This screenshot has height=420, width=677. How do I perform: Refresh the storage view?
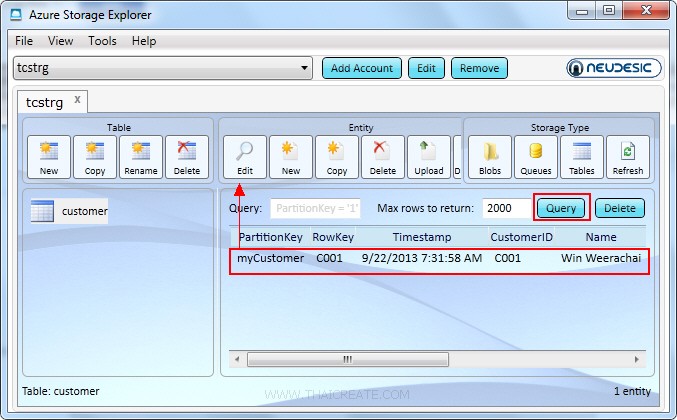click(628, 157)
